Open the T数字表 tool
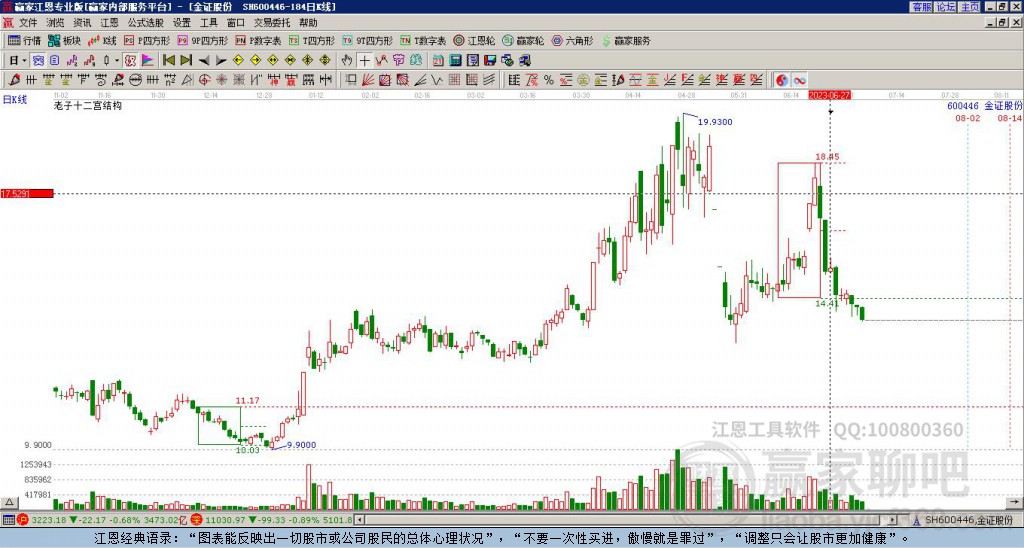The width and height of the screenshot is (1024, 548). (x=423, y=40)
